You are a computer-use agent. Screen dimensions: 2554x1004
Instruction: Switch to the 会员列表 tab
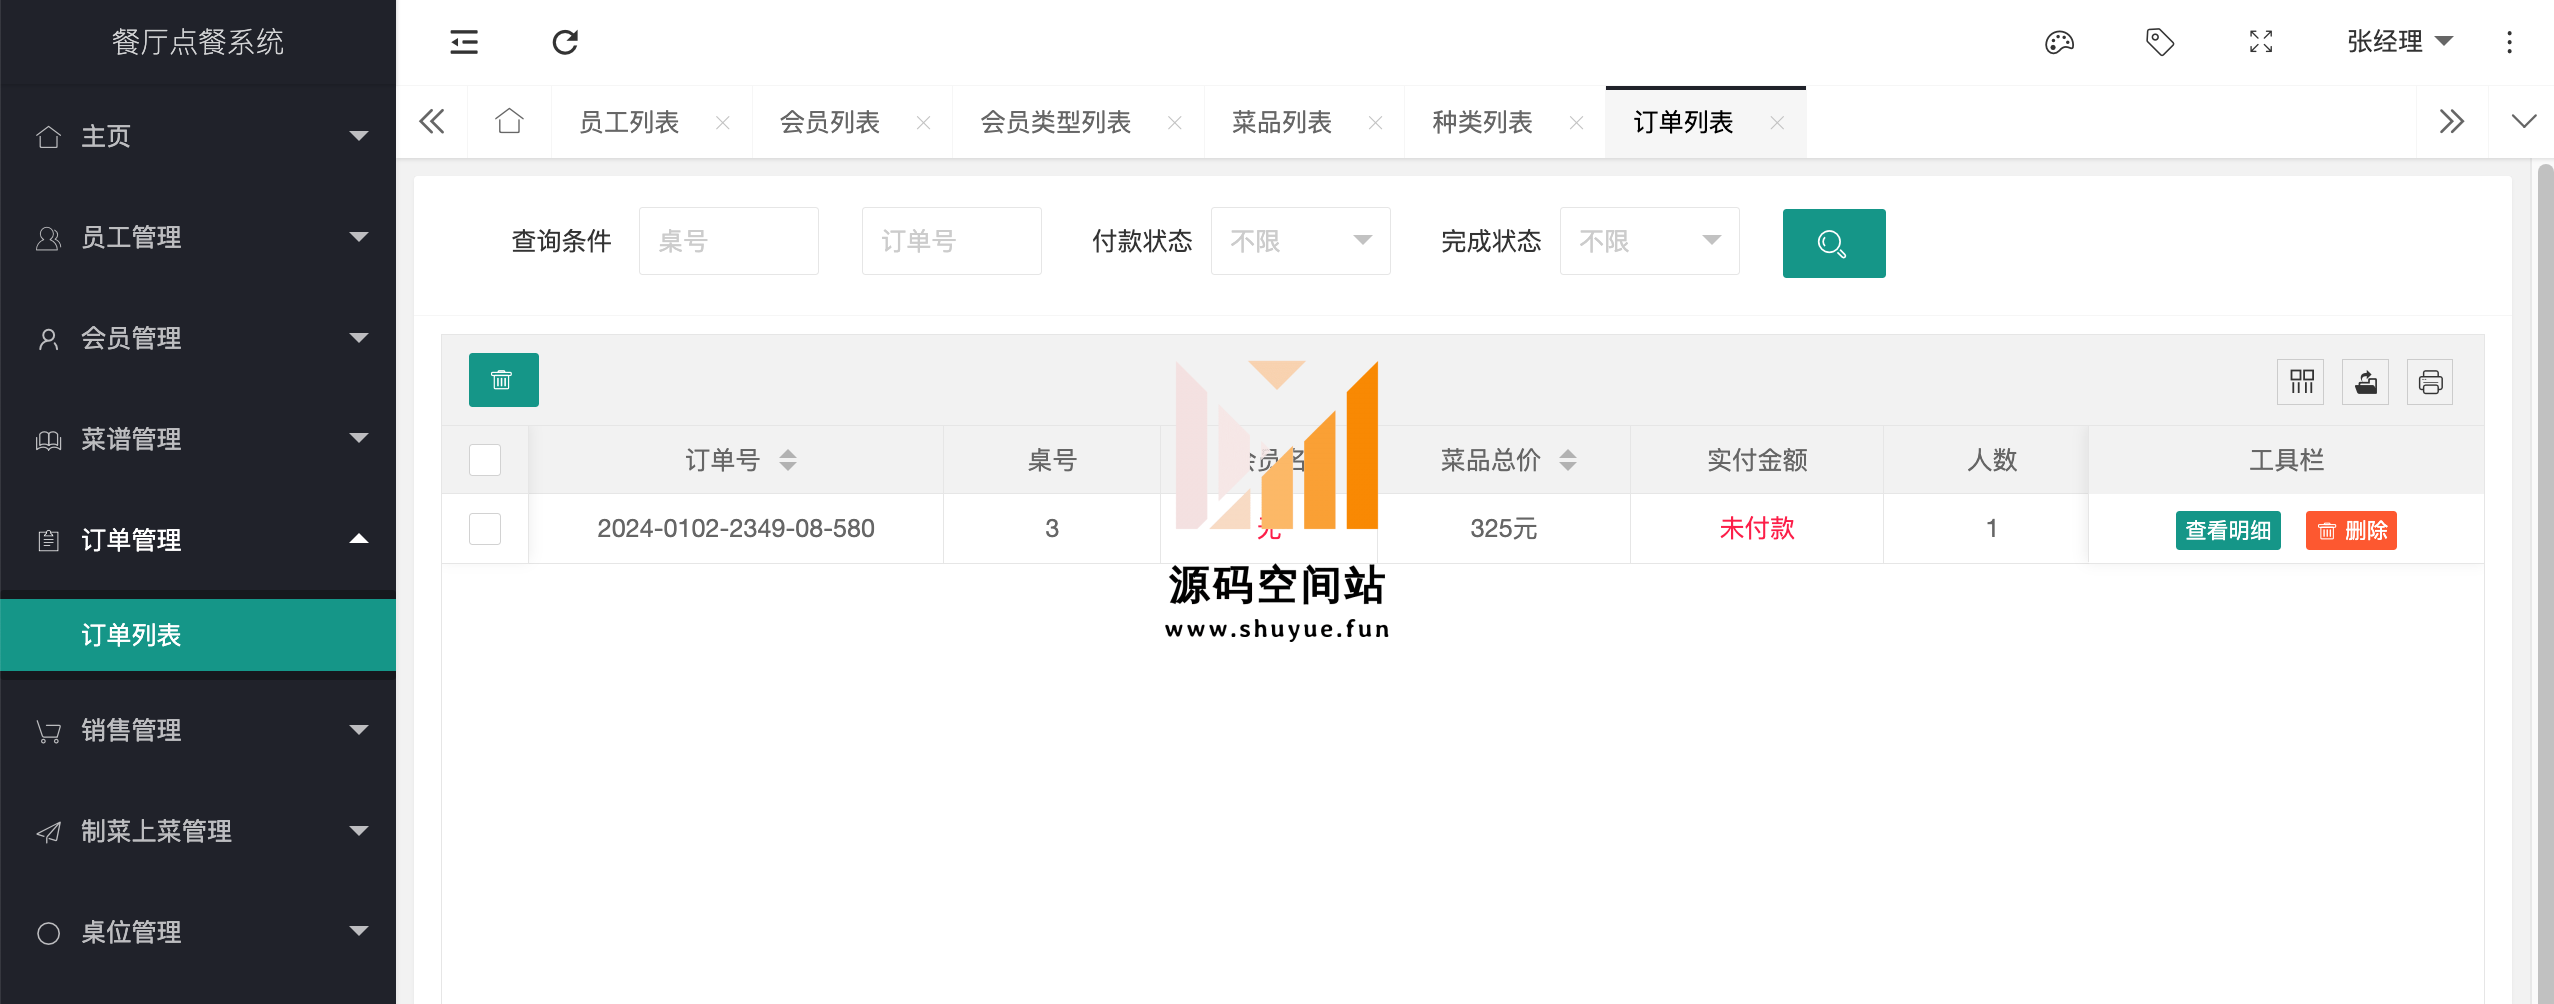830,123
